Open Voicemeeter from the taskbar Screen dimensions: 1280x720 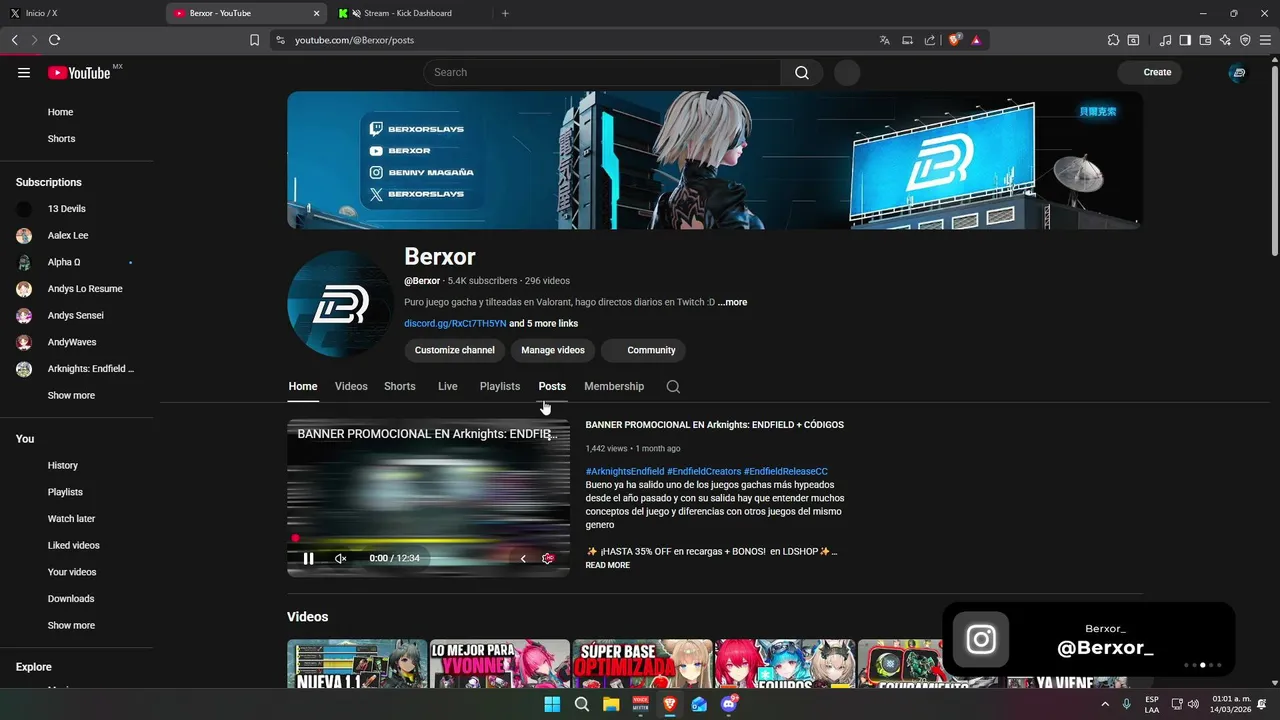point(640,704)
